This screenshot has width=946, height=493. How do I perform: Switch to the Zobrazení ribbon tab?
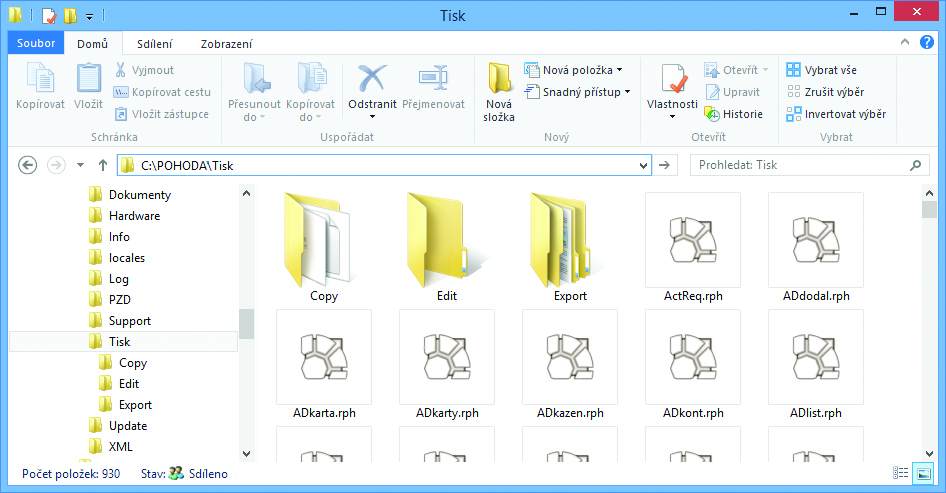point(227,43)
